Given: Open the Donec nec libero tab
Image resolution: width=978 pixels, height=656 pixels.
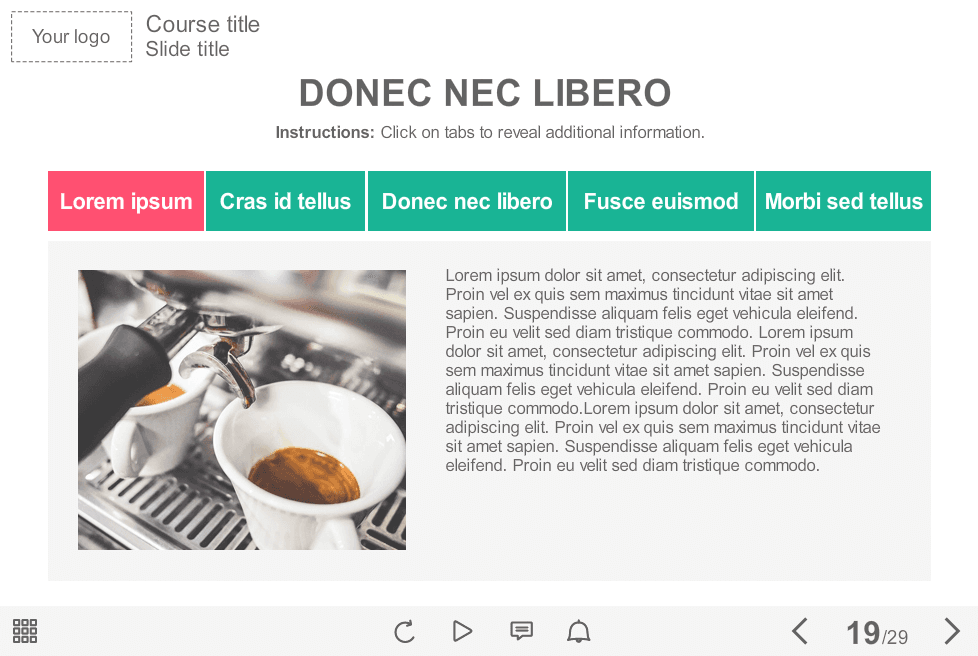Looking at the screenshot, I should coord(467,201).
